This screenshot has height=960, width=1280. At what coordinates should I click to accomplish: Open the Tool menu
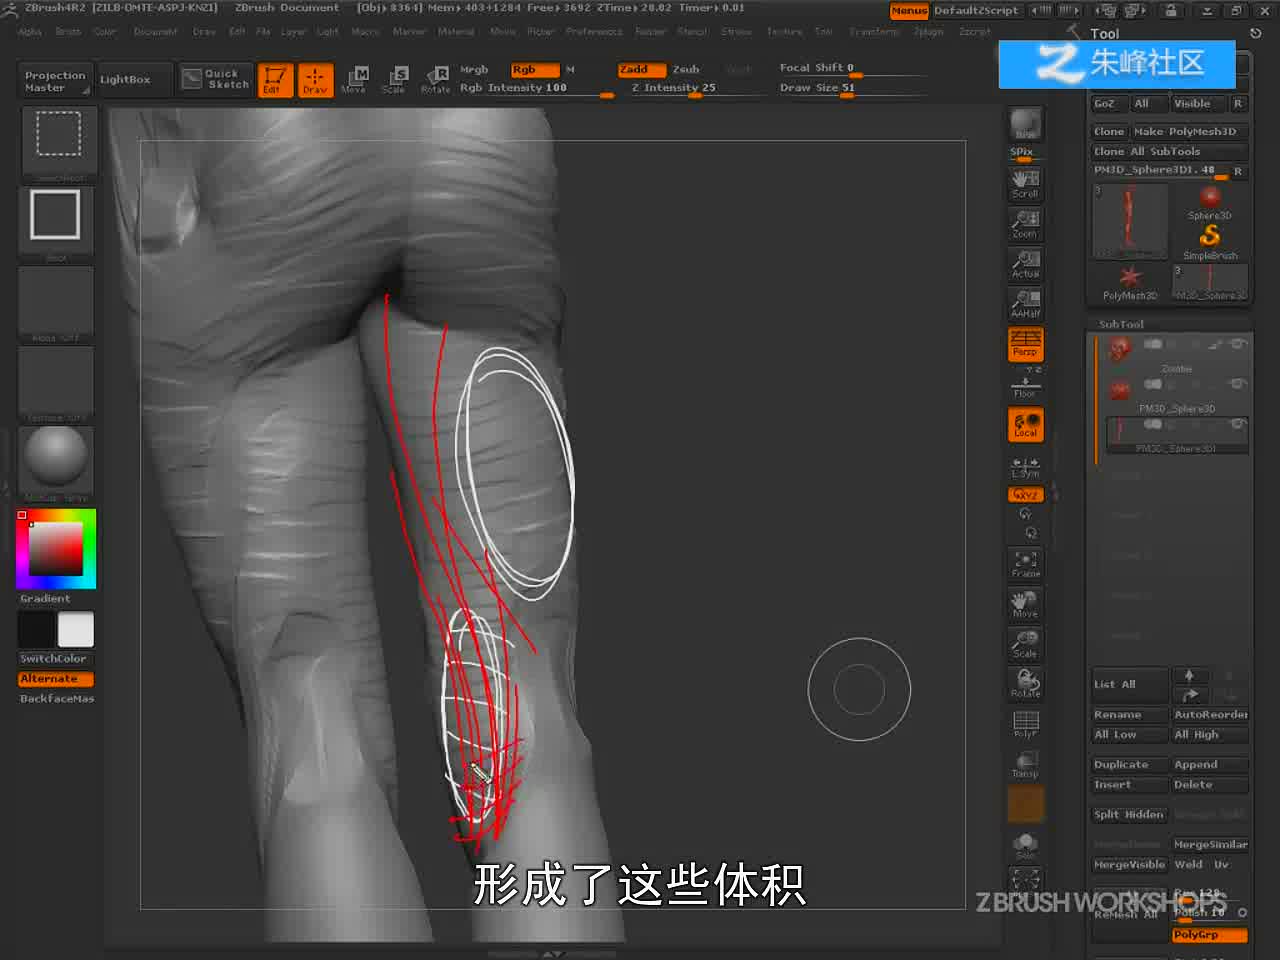click(x=823, y=31)
